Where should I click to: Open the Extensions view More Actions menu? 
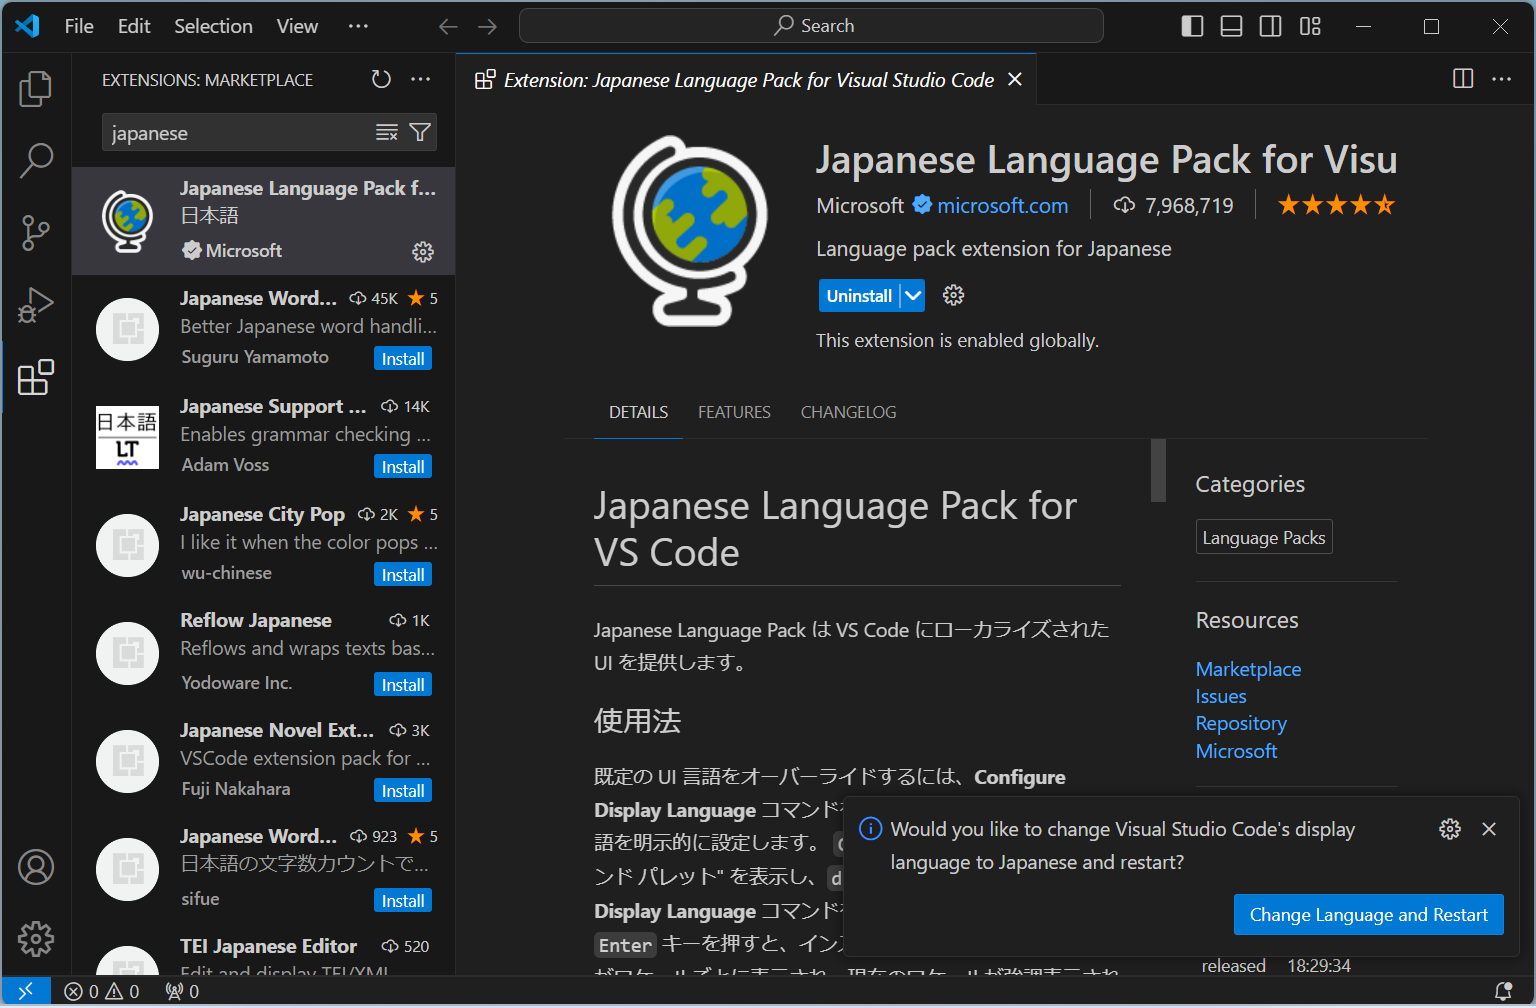tap(420, 79)
